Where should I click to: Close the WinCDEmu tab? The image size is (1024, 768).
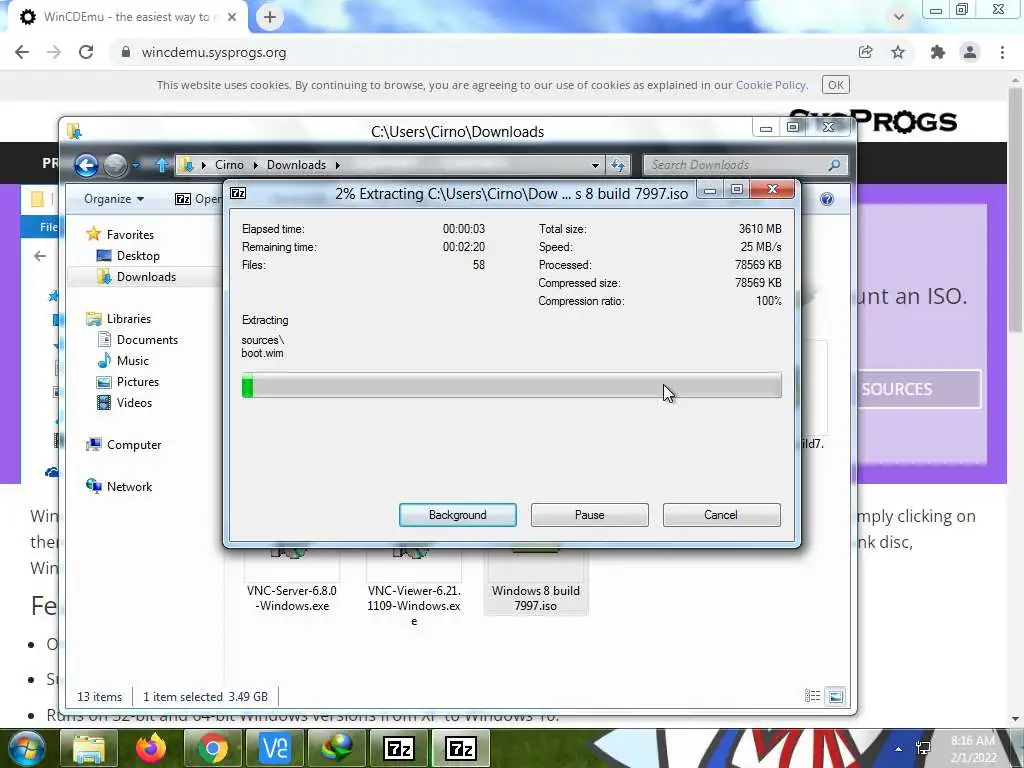[231, 17]
